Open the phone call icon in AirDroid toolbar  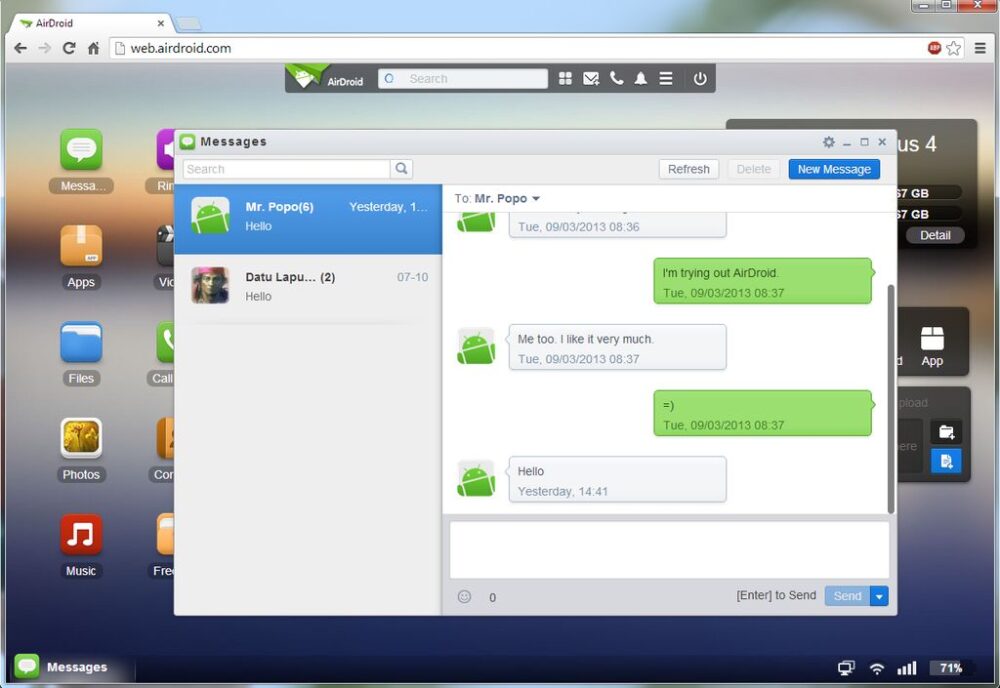click(617, 78)
